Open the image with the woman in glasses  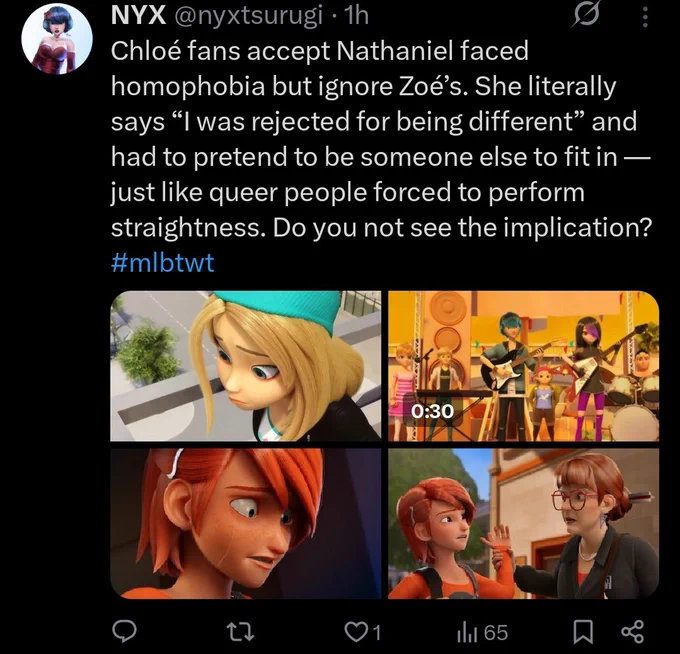pos(523,523)
